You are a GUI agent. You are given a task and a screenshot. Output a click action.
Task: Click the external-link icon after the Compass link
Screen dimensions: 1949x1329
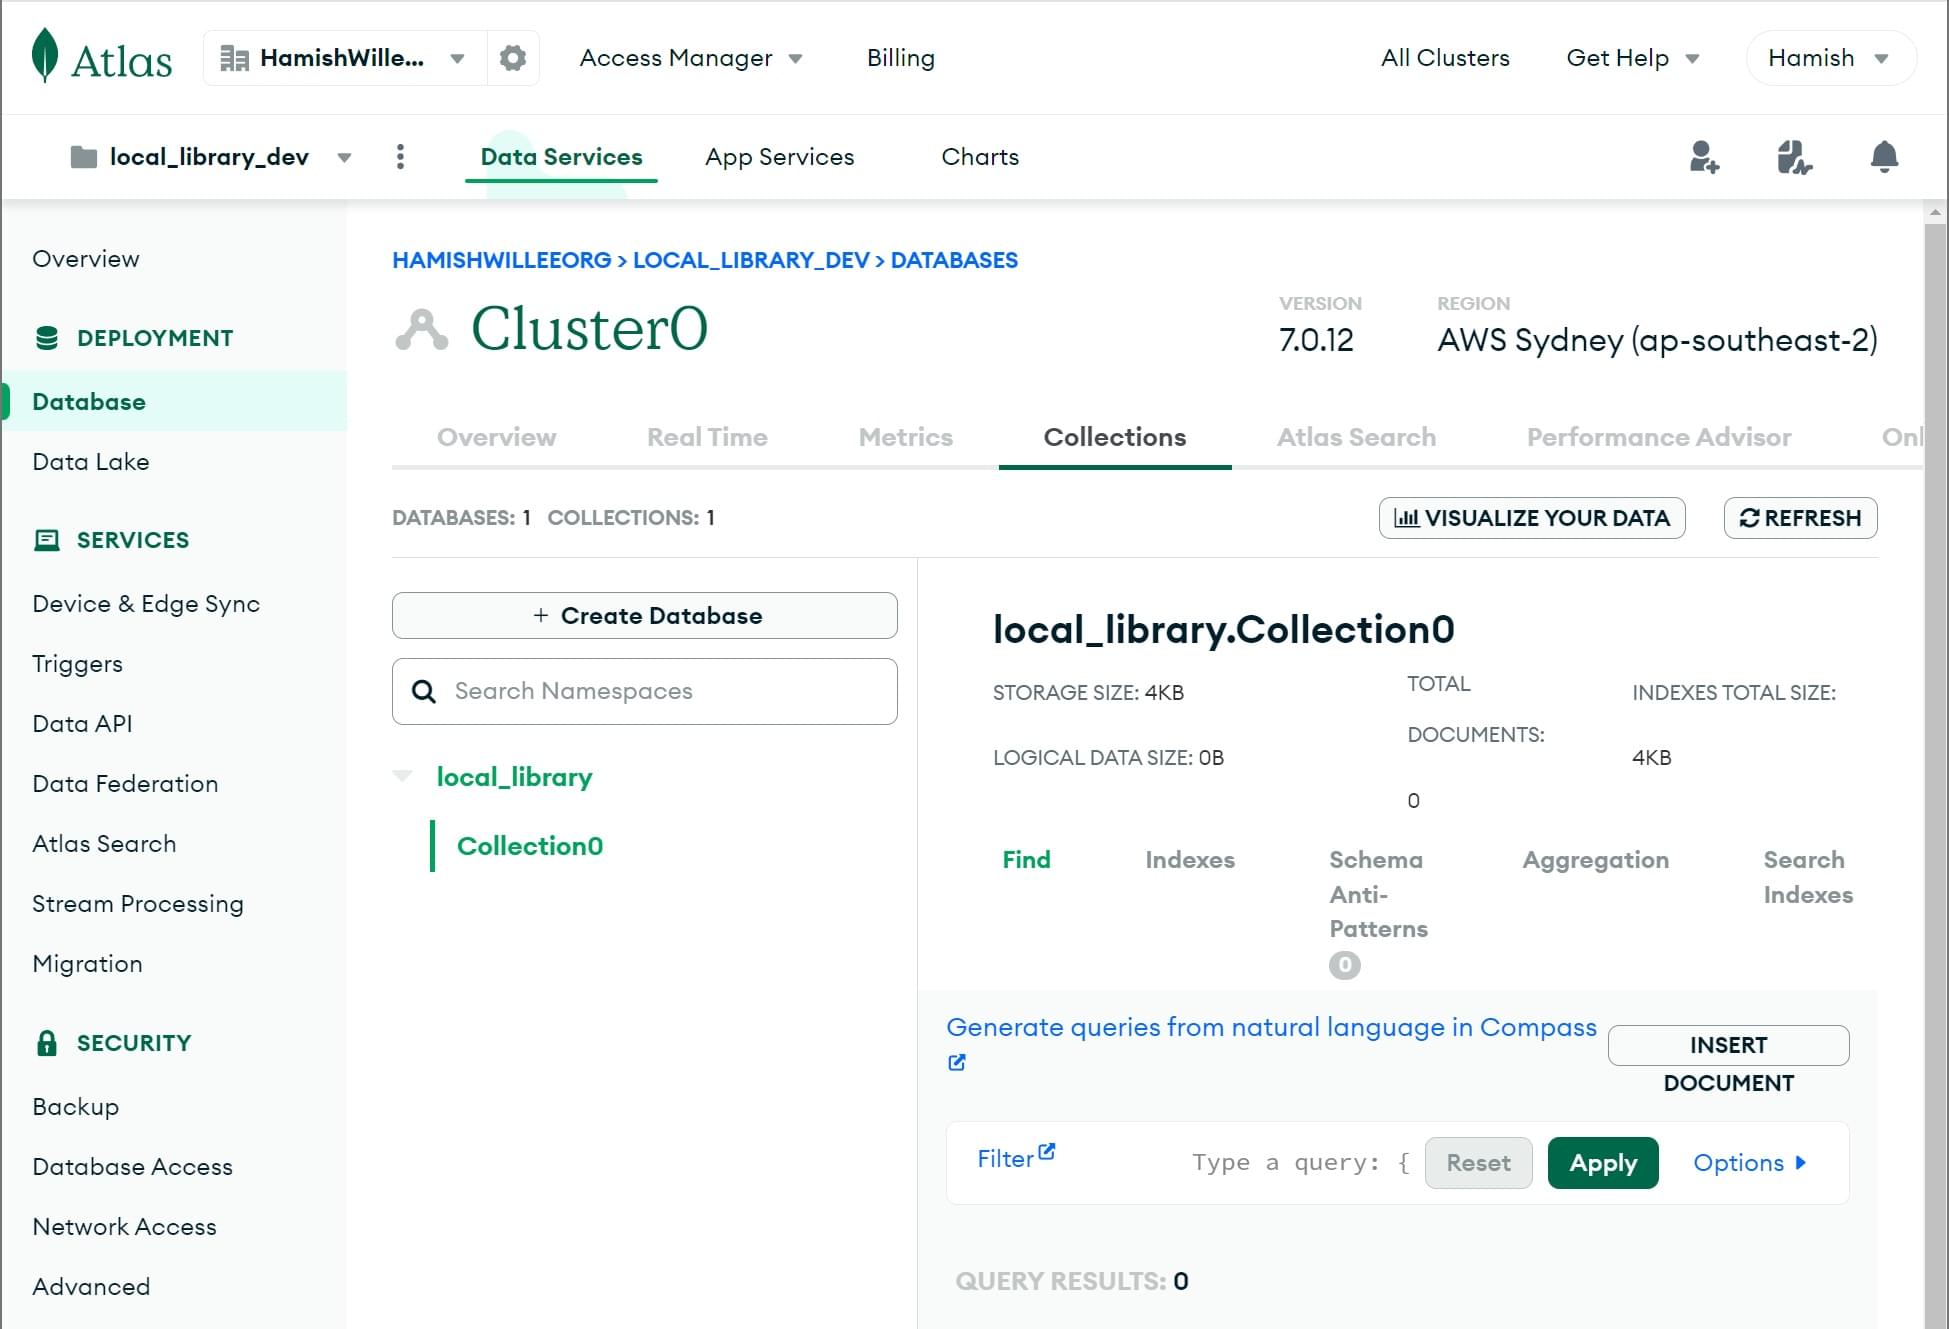tap(956, 1062)
